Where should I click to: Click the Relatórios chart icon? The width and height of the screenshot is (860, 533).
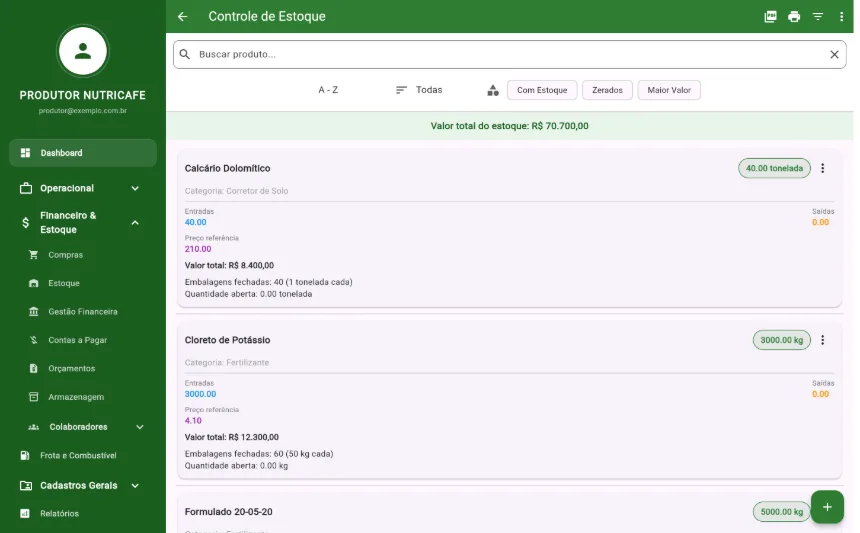click(x=25, y=514)
